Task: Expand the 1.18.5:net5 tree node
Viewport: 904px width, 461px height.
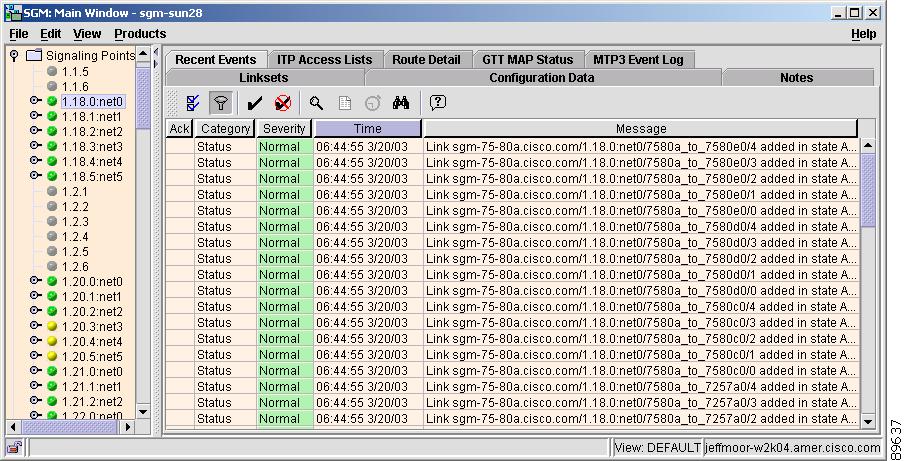Action: point(35,175)
